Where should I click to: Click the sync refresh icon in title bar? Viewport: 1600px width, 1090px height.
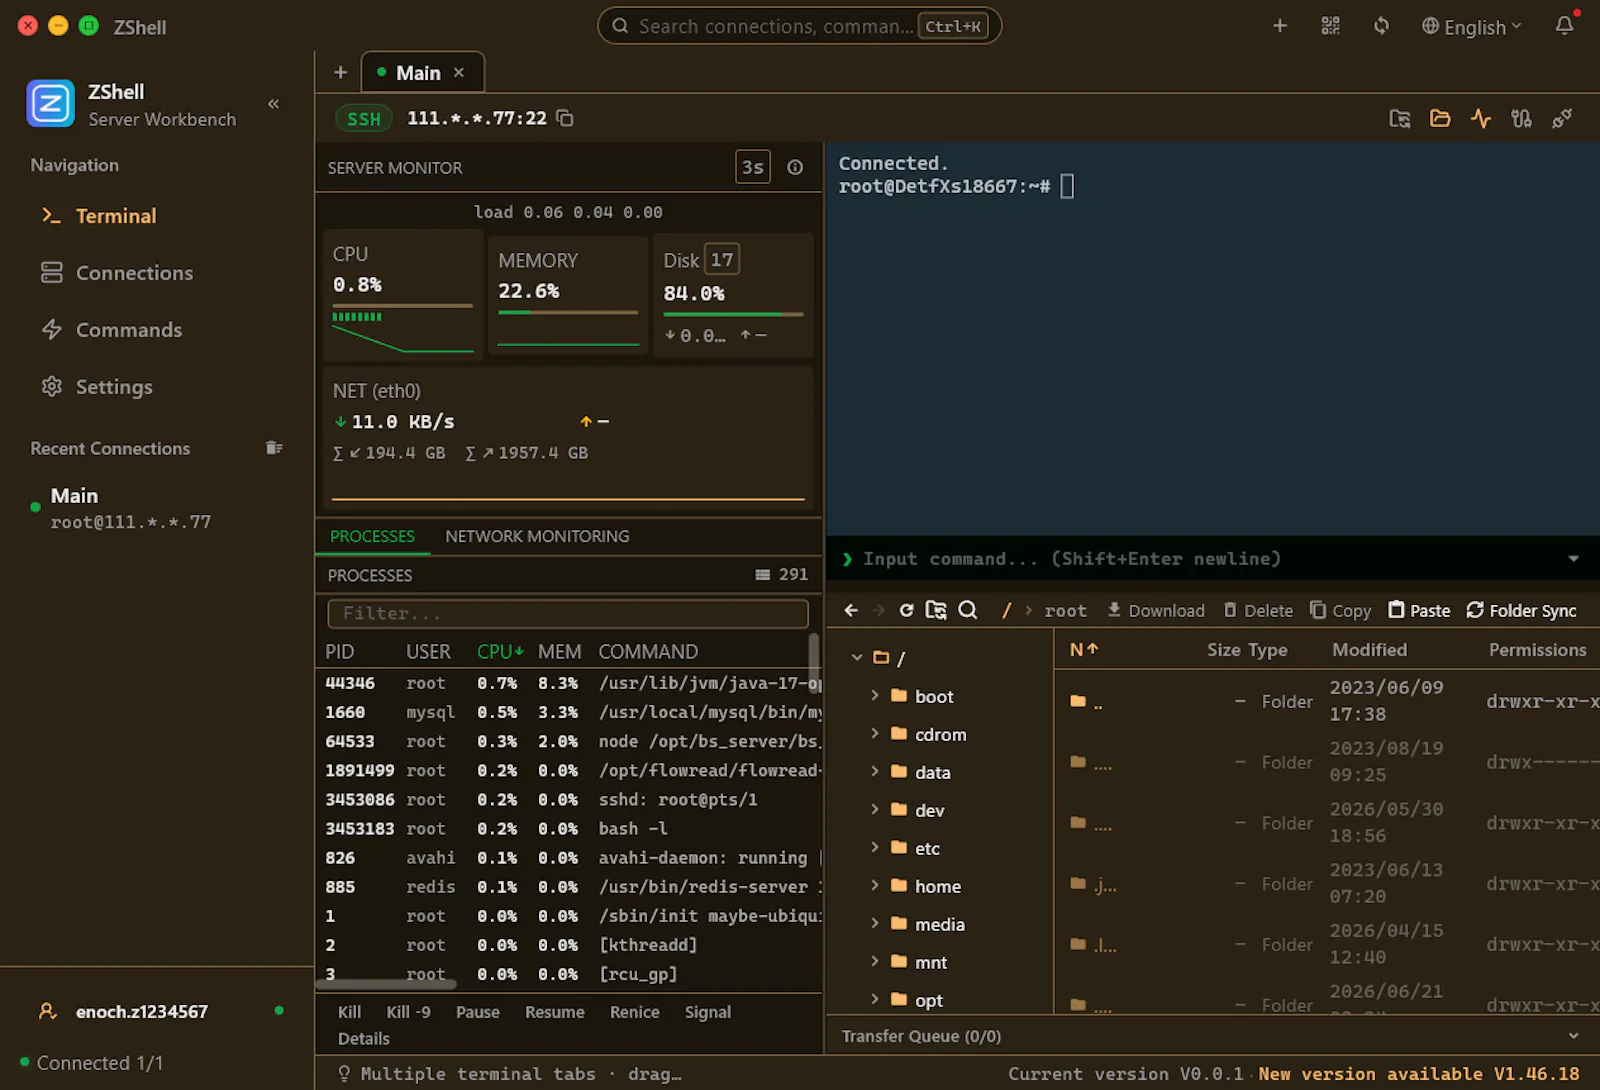tap(1381, 26)
